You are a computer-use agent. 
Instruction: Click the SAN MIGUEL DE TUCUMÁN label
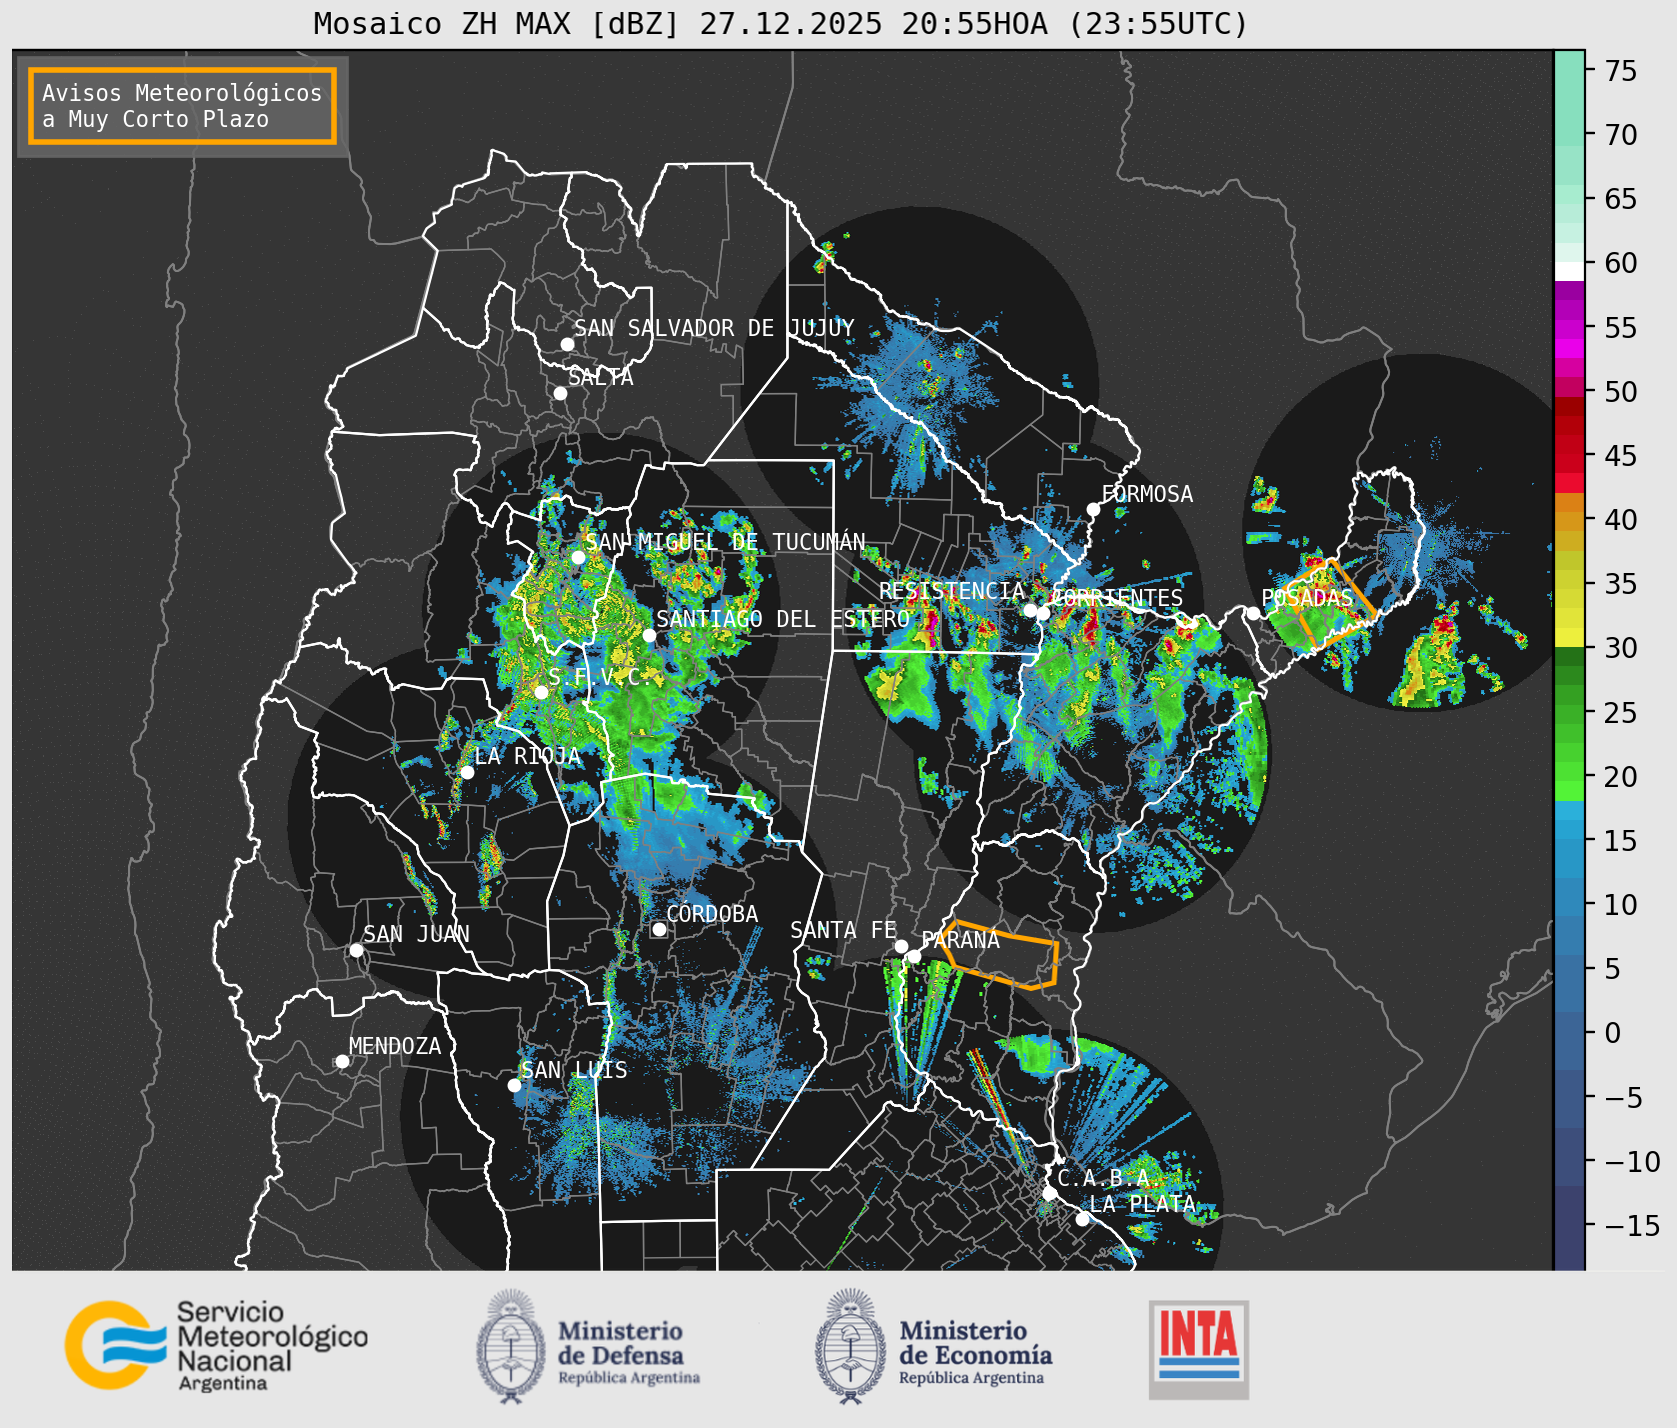click(x=725, y=542)
